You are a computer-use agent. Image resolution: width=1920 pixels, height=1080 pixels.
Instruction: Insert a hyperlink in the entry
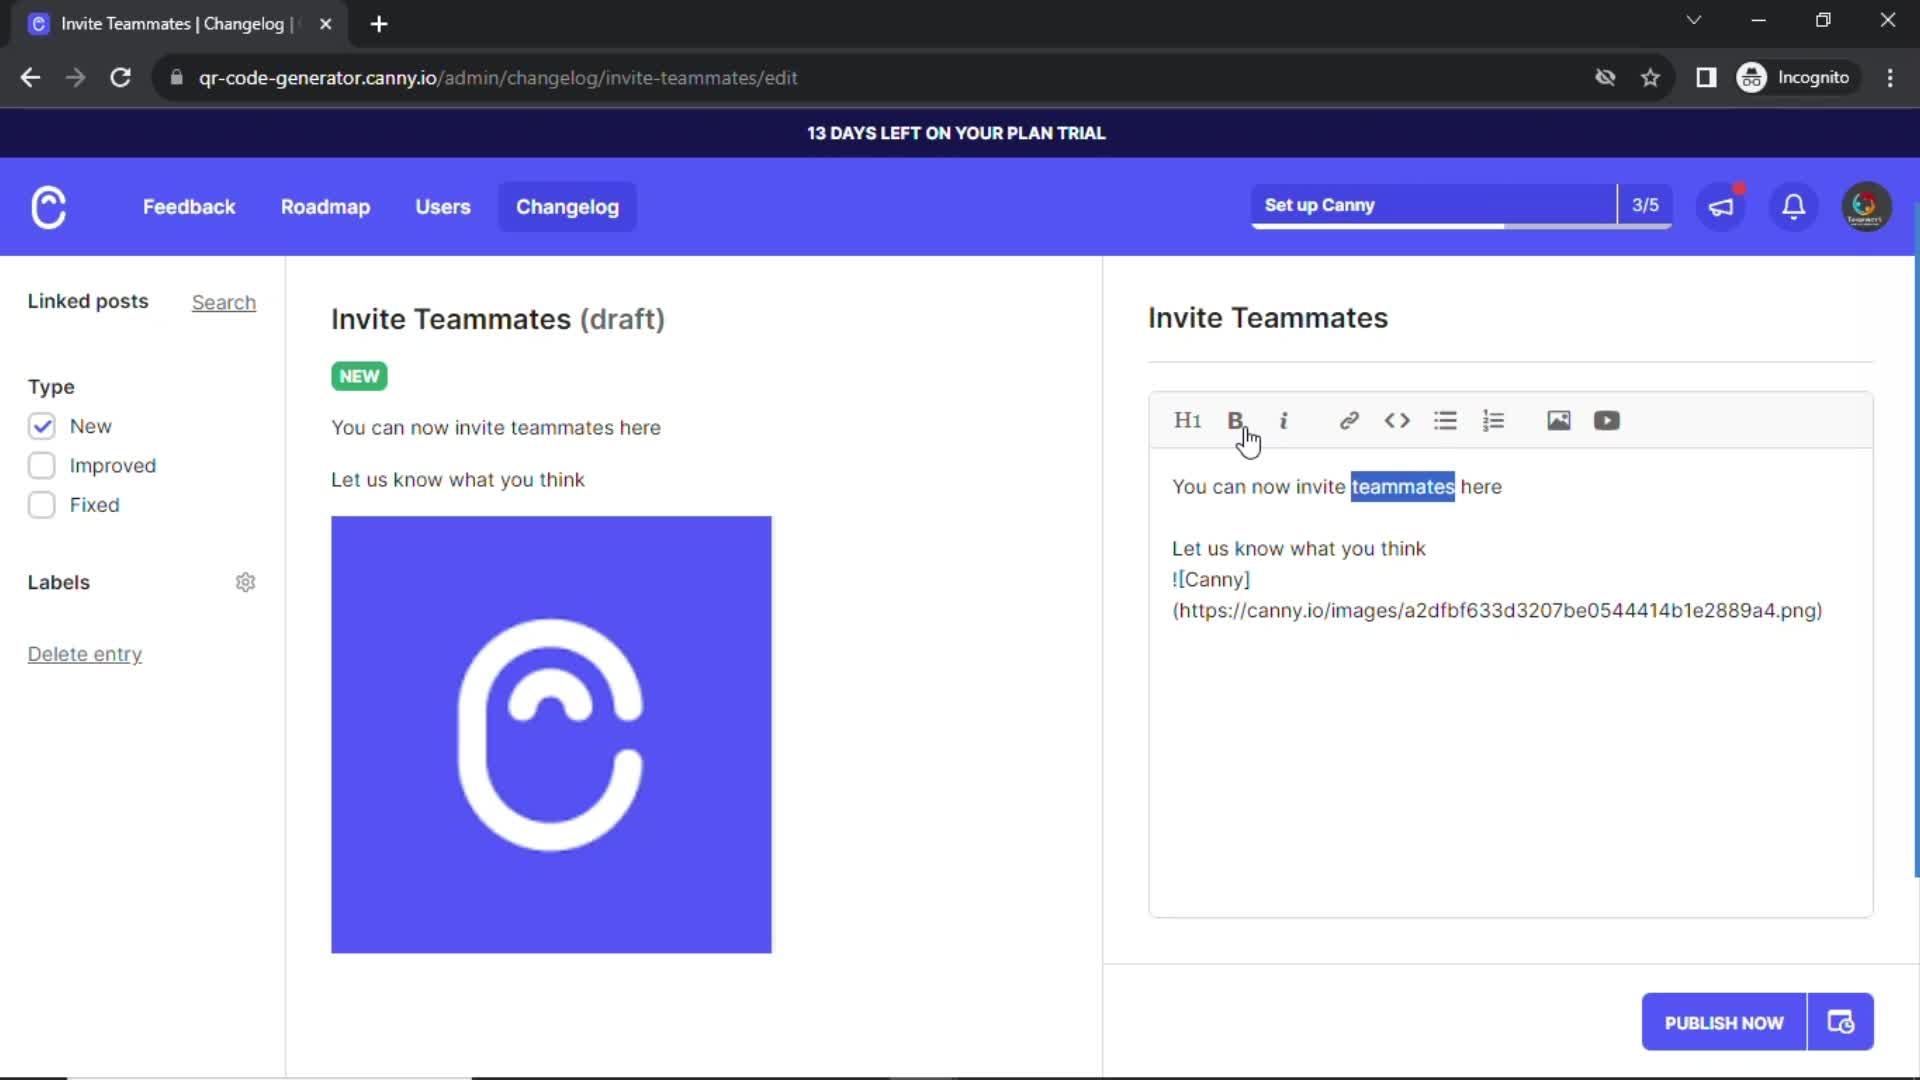click(1349, 420)
